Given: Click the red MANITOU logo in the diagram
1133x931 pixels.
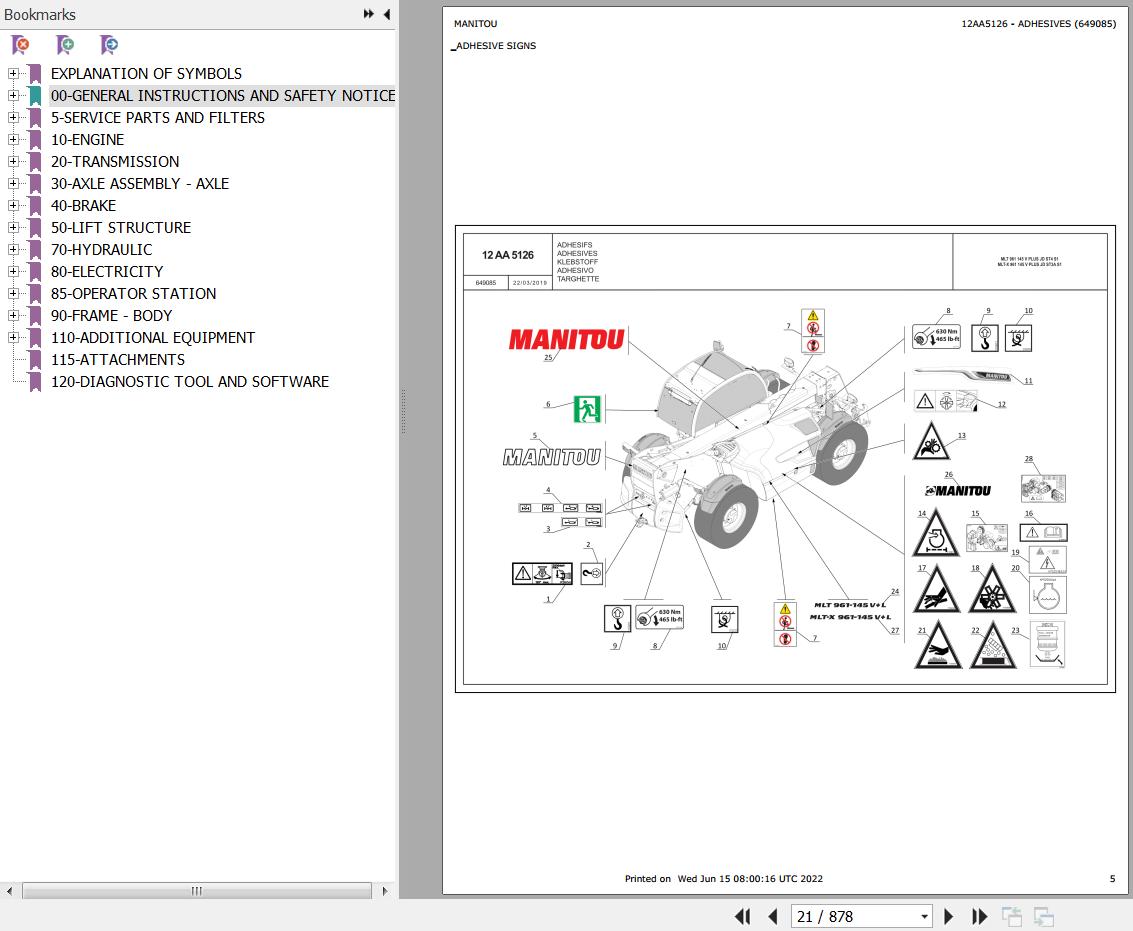Looking at the screenshot, I should point(566,339).
